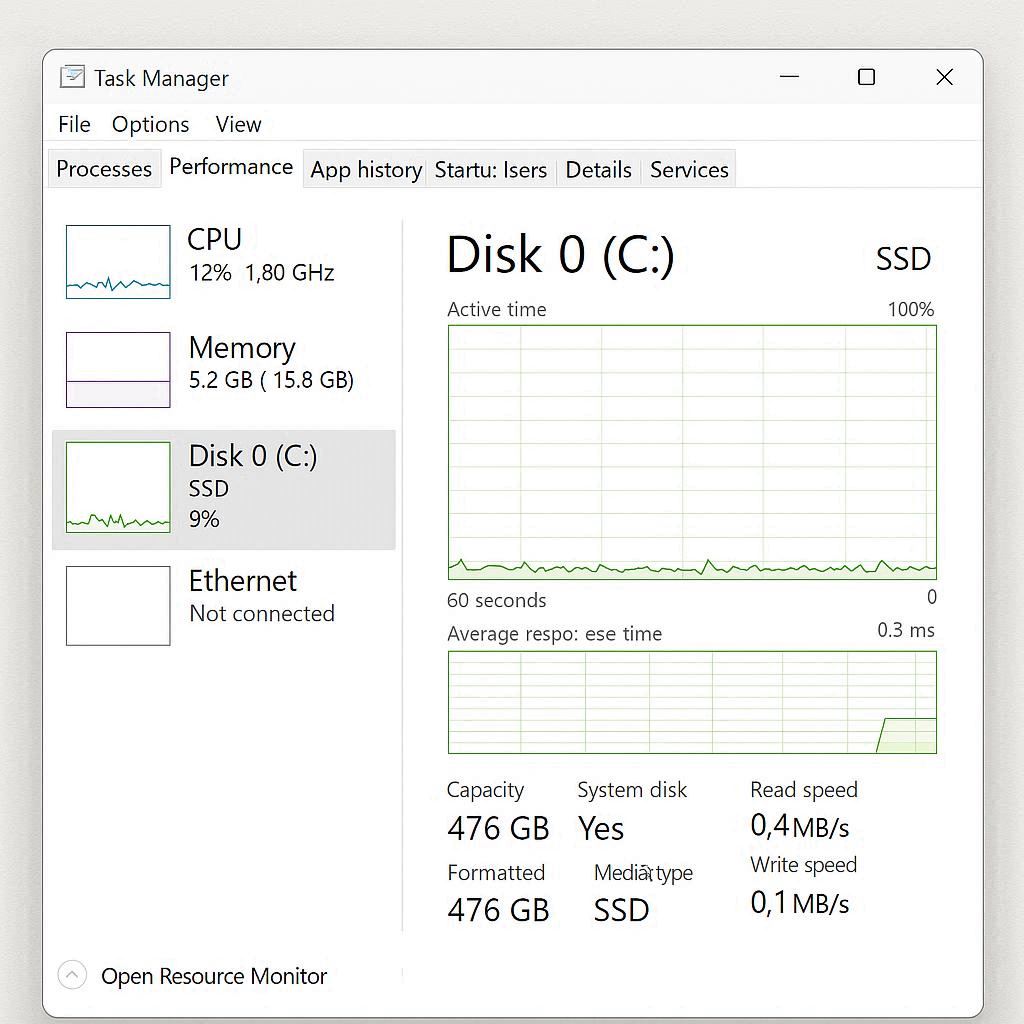Open the Services tab

coord(688,170)
